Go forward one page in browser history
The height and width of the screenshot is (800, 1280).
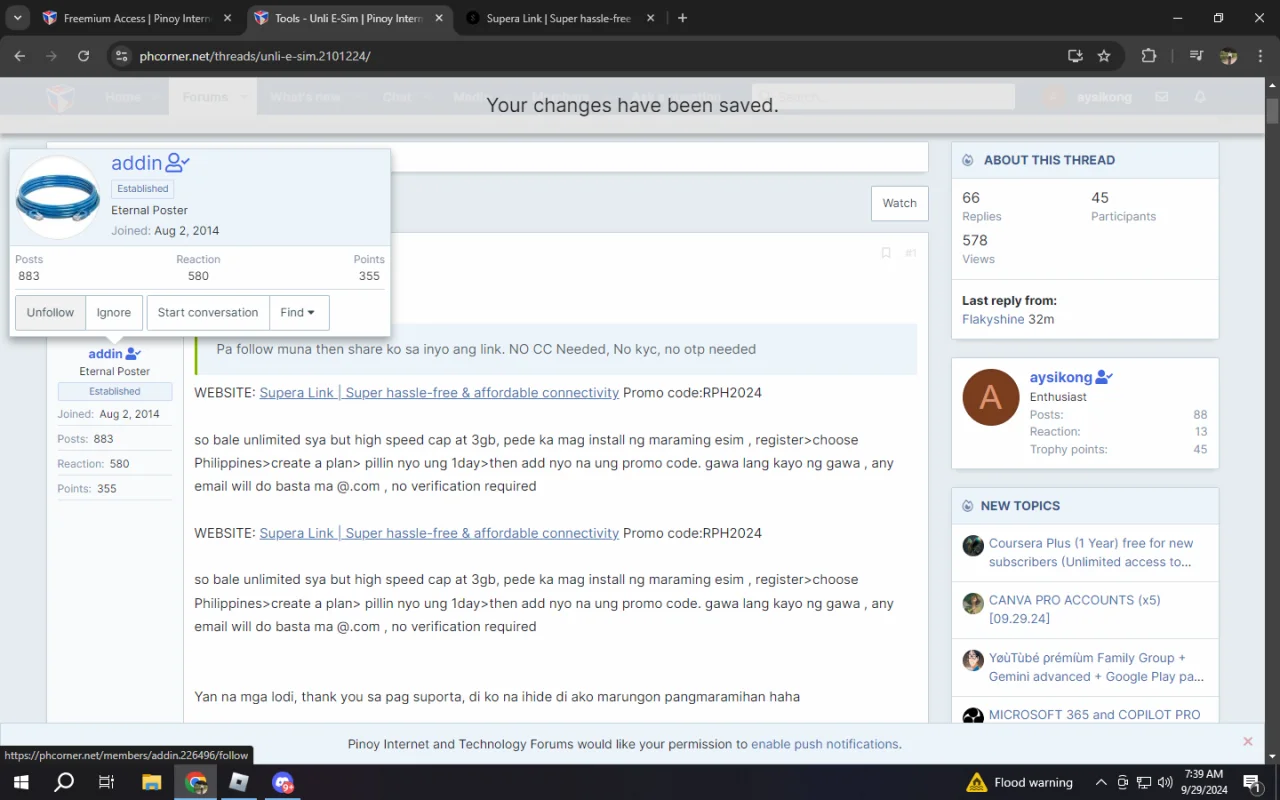tap(52, 56)
